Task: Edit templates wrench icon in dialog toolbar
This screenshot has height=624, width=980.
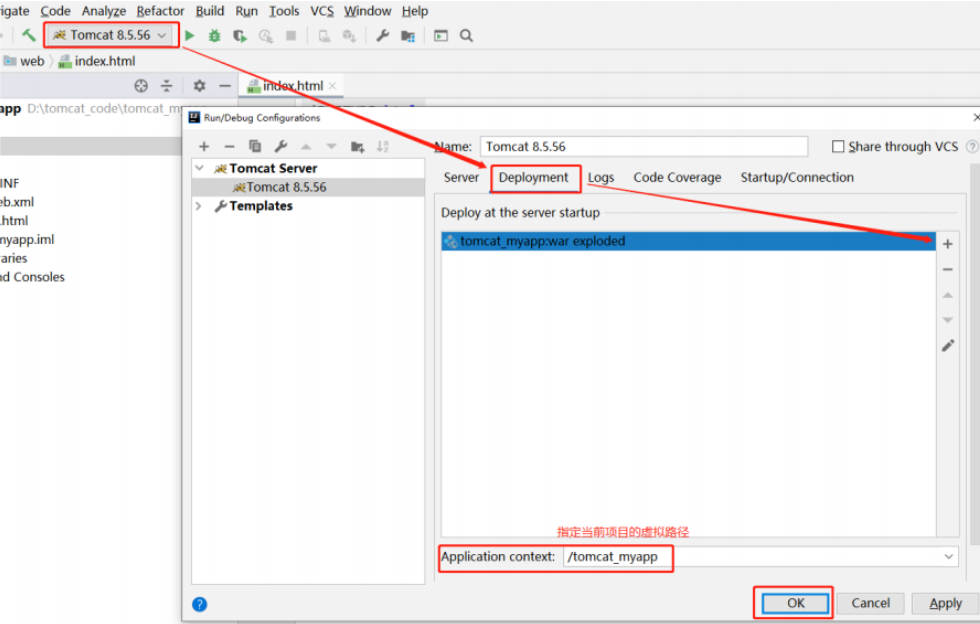Action: pos(281,146)
